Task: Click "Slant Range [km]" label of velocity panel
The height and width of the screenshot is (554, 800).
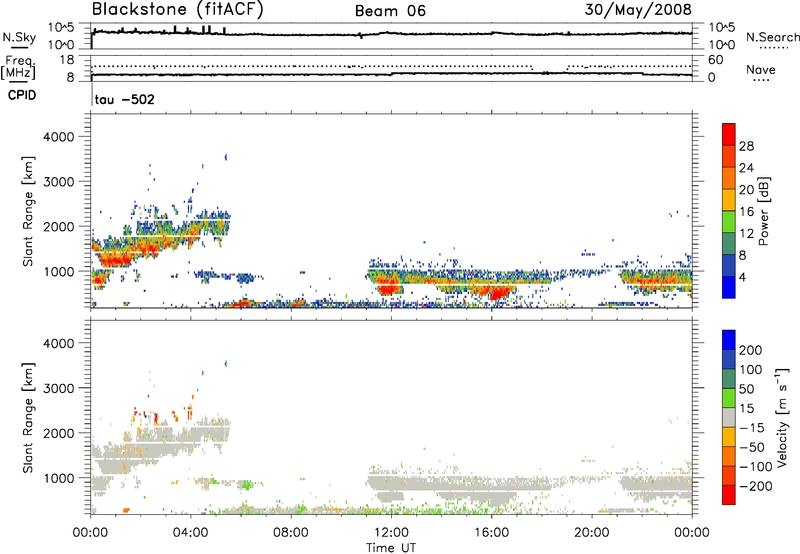Action: click(28, 417)
